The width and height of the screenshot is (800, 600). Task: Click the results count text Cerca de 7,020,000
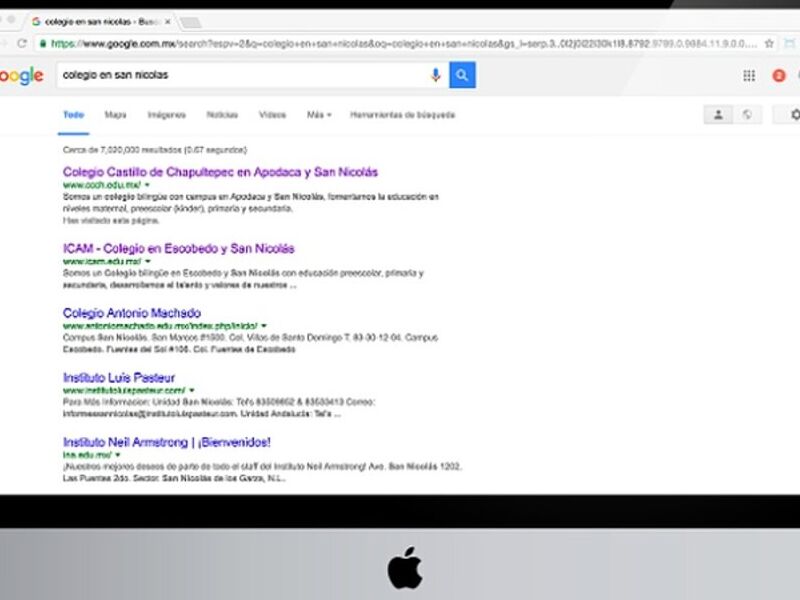[x=155, y=150]
